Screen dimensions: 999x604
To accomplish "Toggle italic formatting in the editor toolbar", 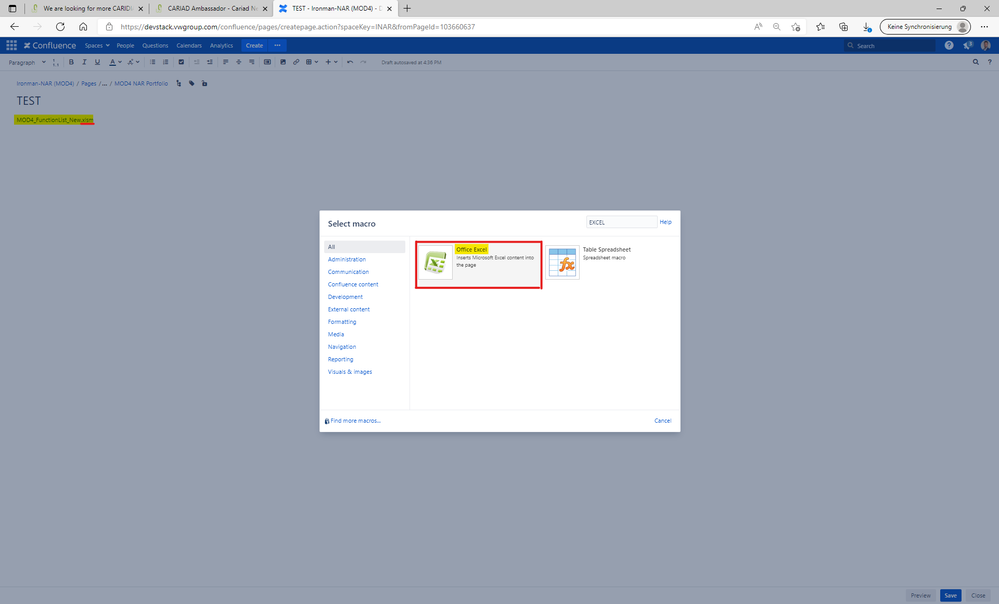I will pyautogui.click(x=84, y=62).
